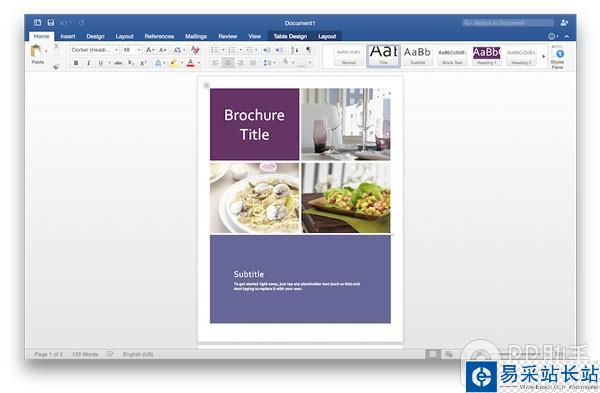Switch to the Insert tab
Screen dimensions: 600x393
[68, 36]
